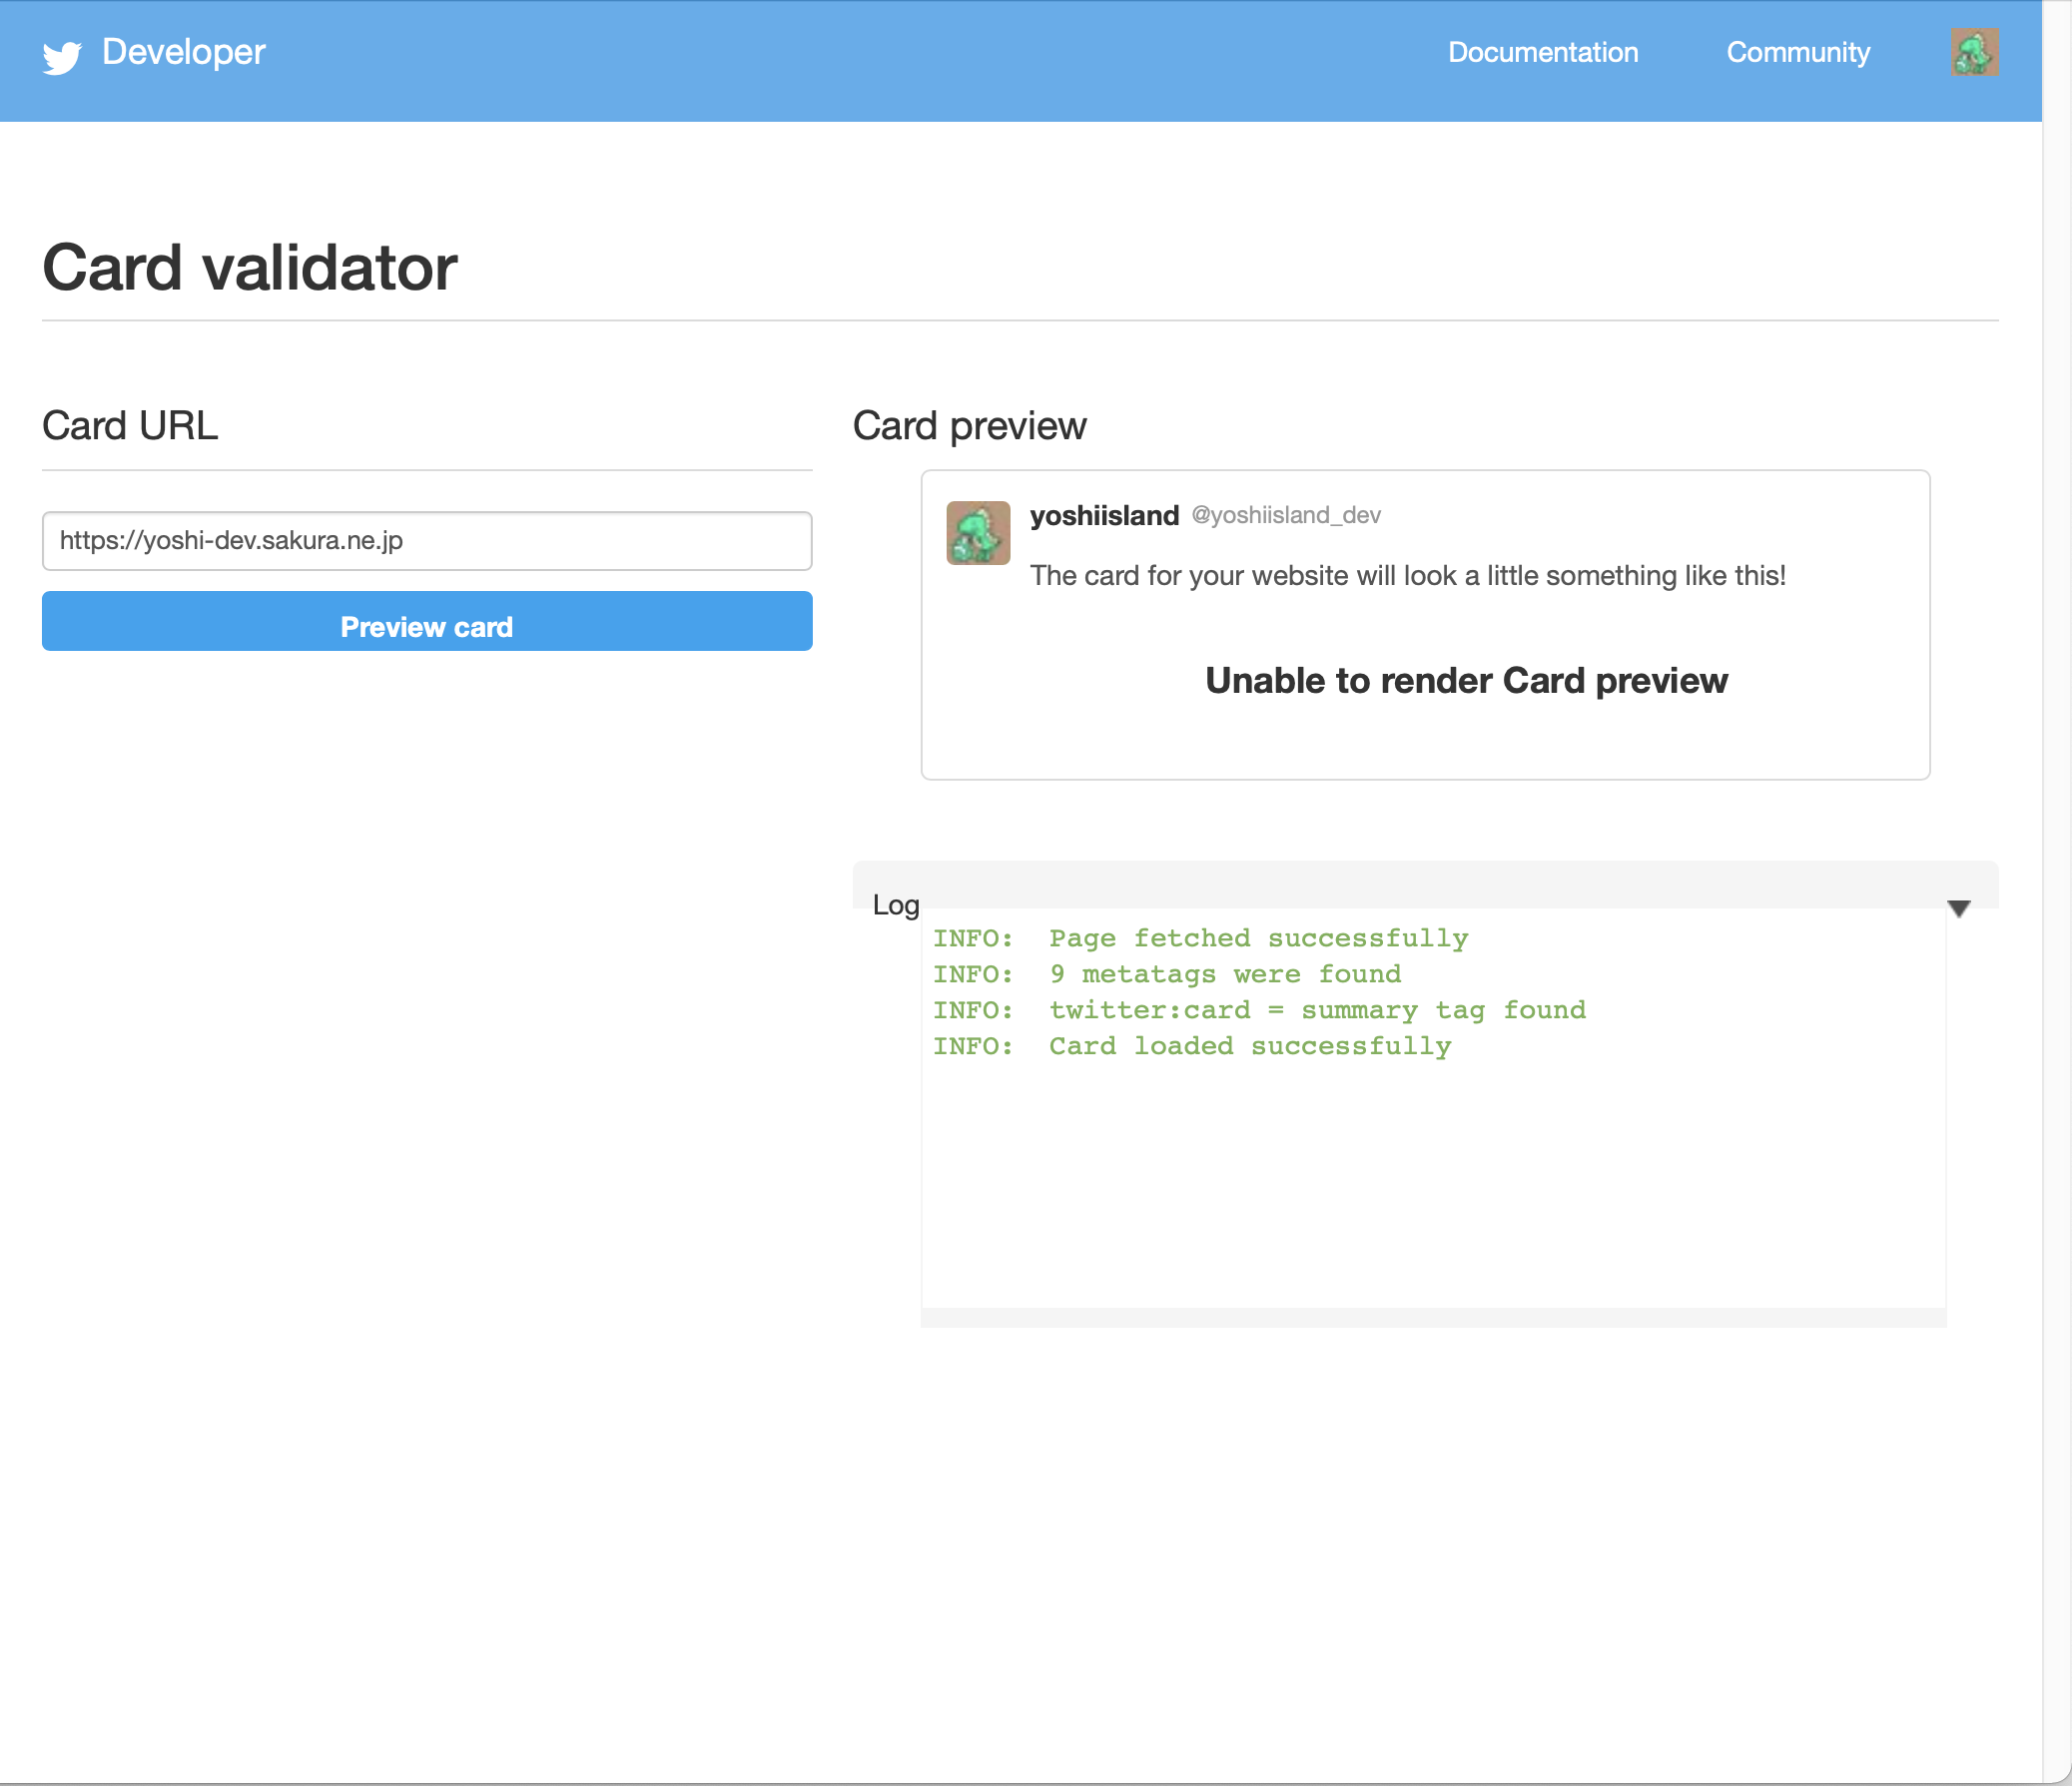Click the yoshiisland display name
This screenshot has width=2072, height=1786.
pyautogui.click(x=1104, y=515)
